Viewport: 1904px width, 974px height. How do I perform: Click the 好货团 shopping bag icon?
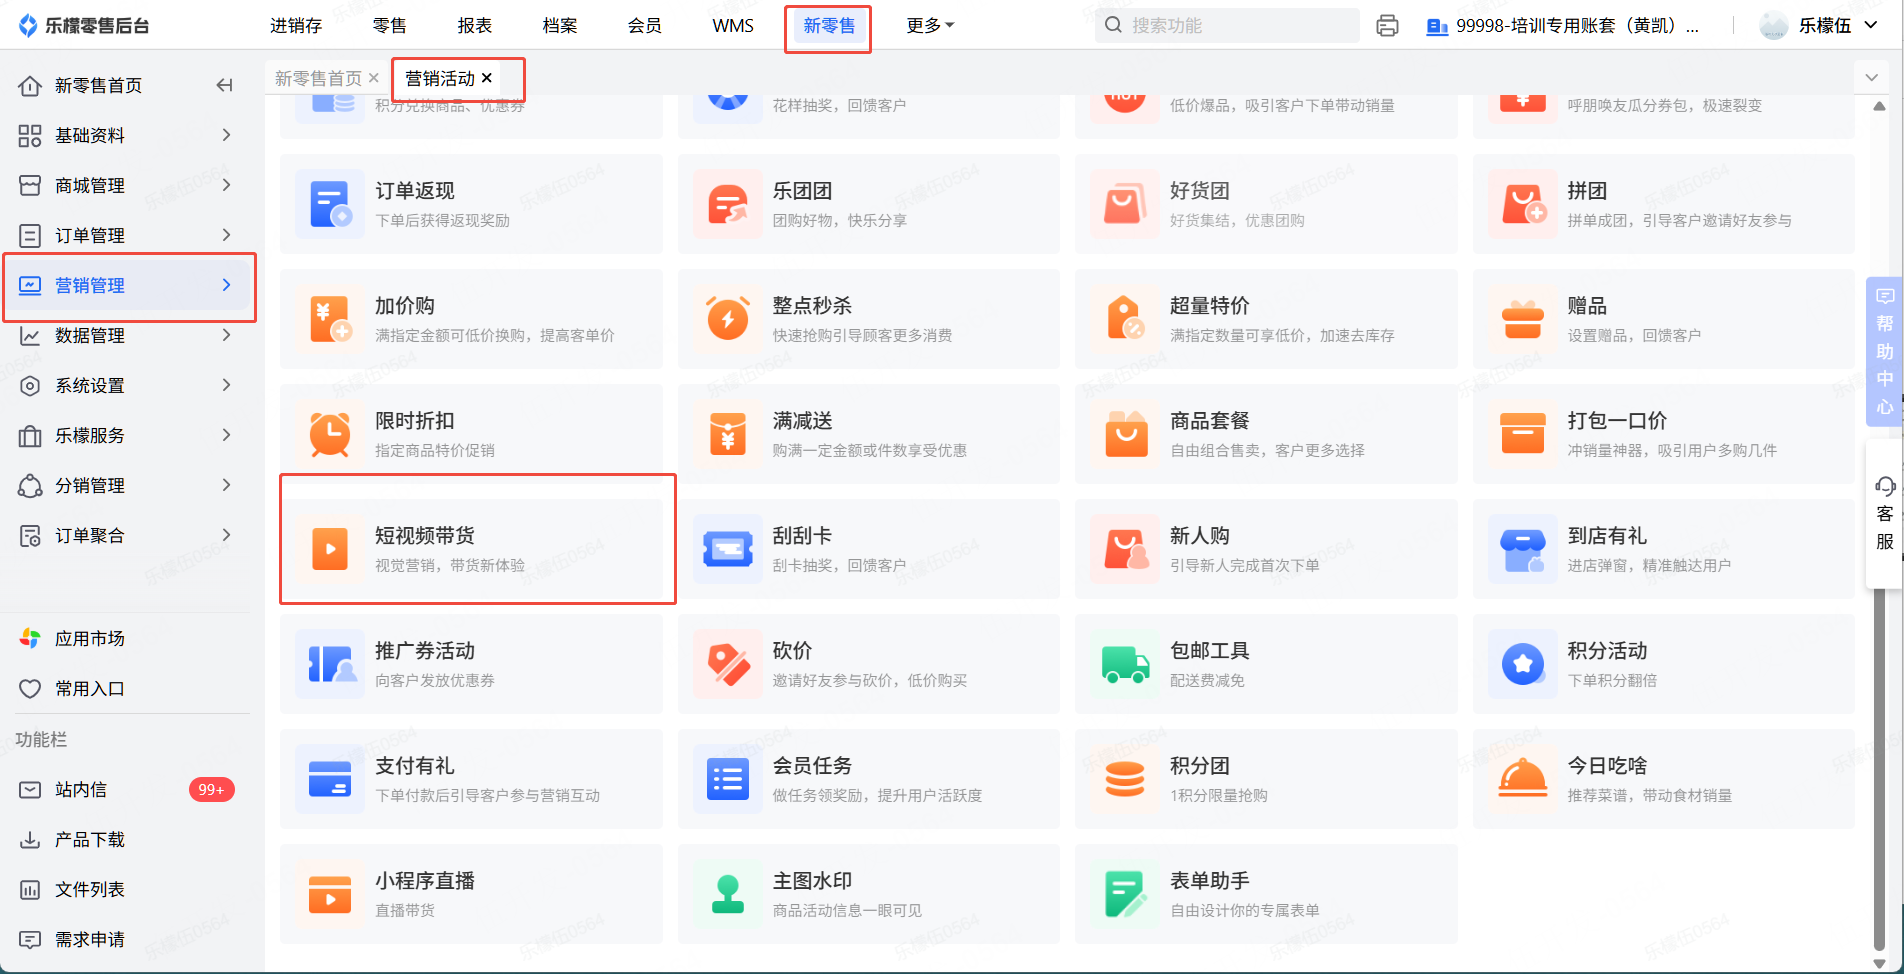tap(1125, 204)
